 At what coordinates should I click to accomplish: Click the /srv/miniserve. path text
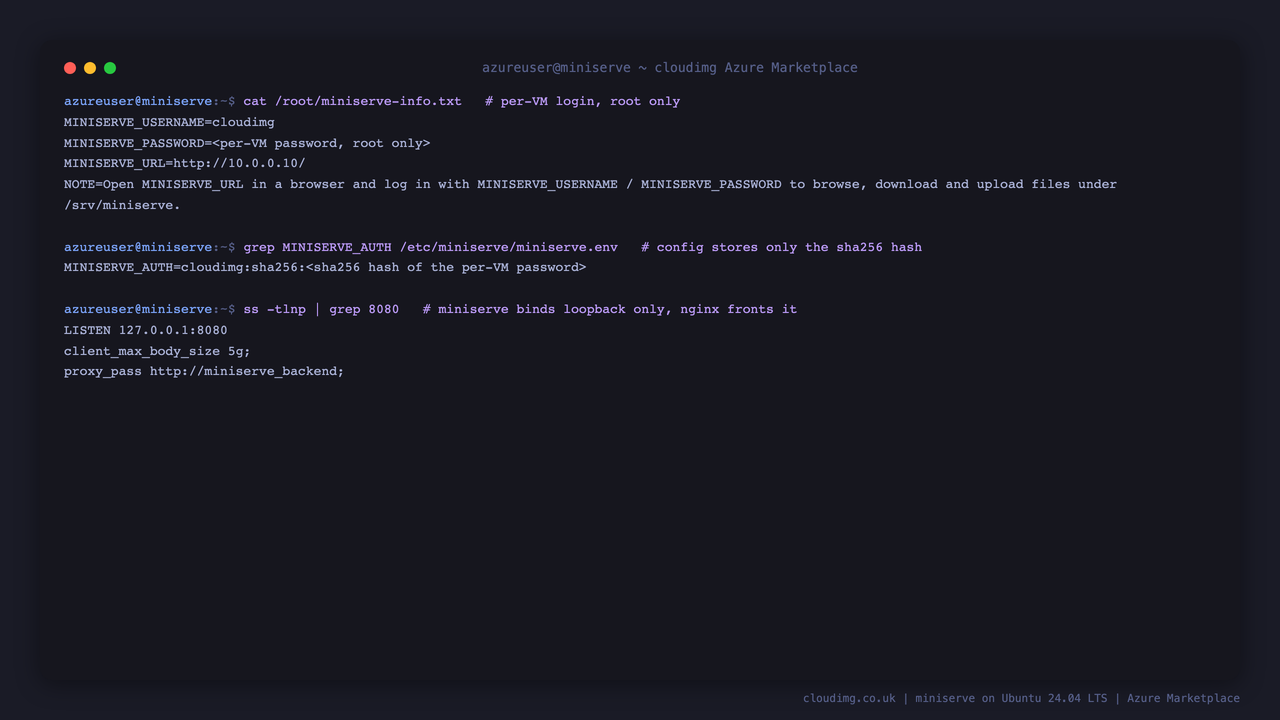coord(122,205)
